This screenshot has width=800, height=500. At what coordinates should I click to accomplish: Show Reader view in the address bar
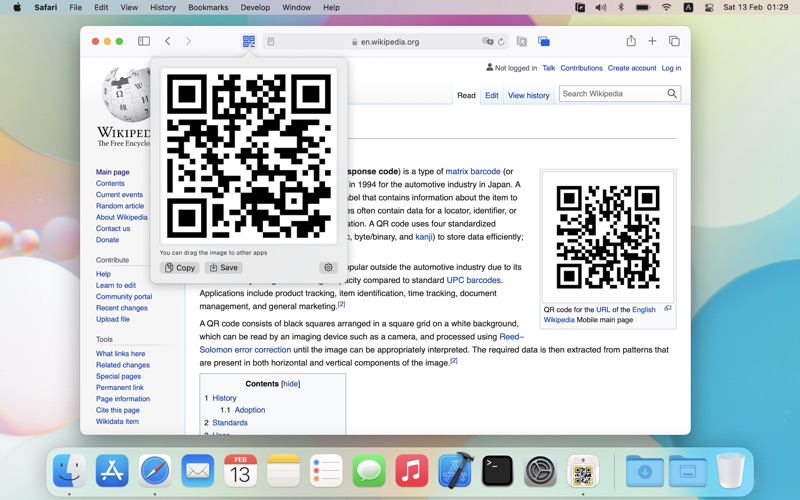tap(271, 42)
